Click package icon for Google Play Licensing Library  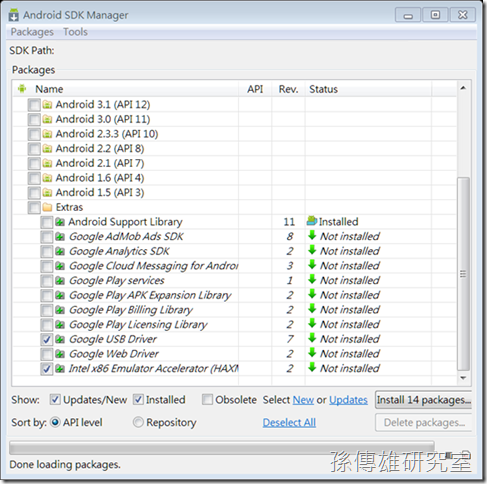[x=60, y=325]
